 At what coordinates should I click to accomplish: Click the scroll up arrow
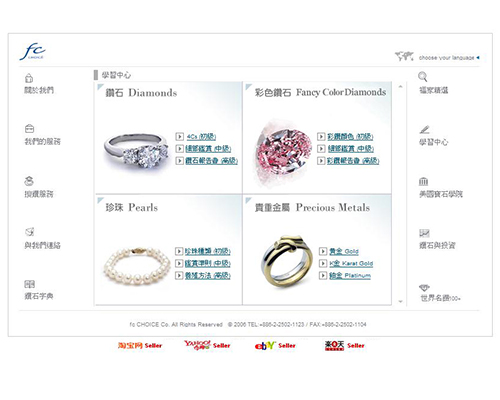[401, 87]
